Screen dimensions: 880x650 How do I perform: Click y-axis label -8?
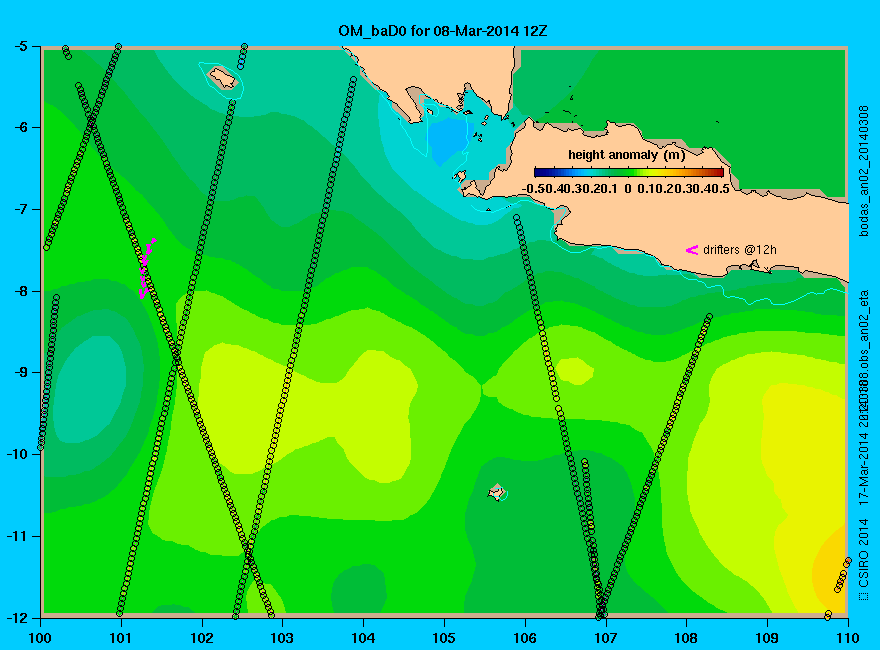coord(20,291)
